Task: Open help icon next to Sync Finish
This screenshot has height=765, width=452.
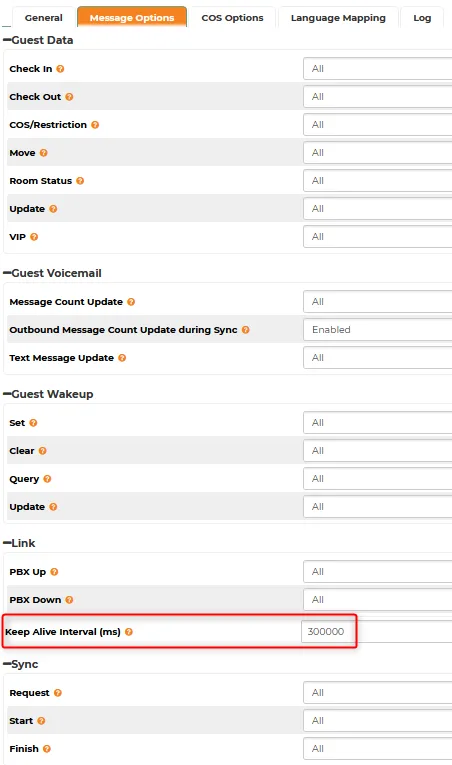Action: pos(47,749)
